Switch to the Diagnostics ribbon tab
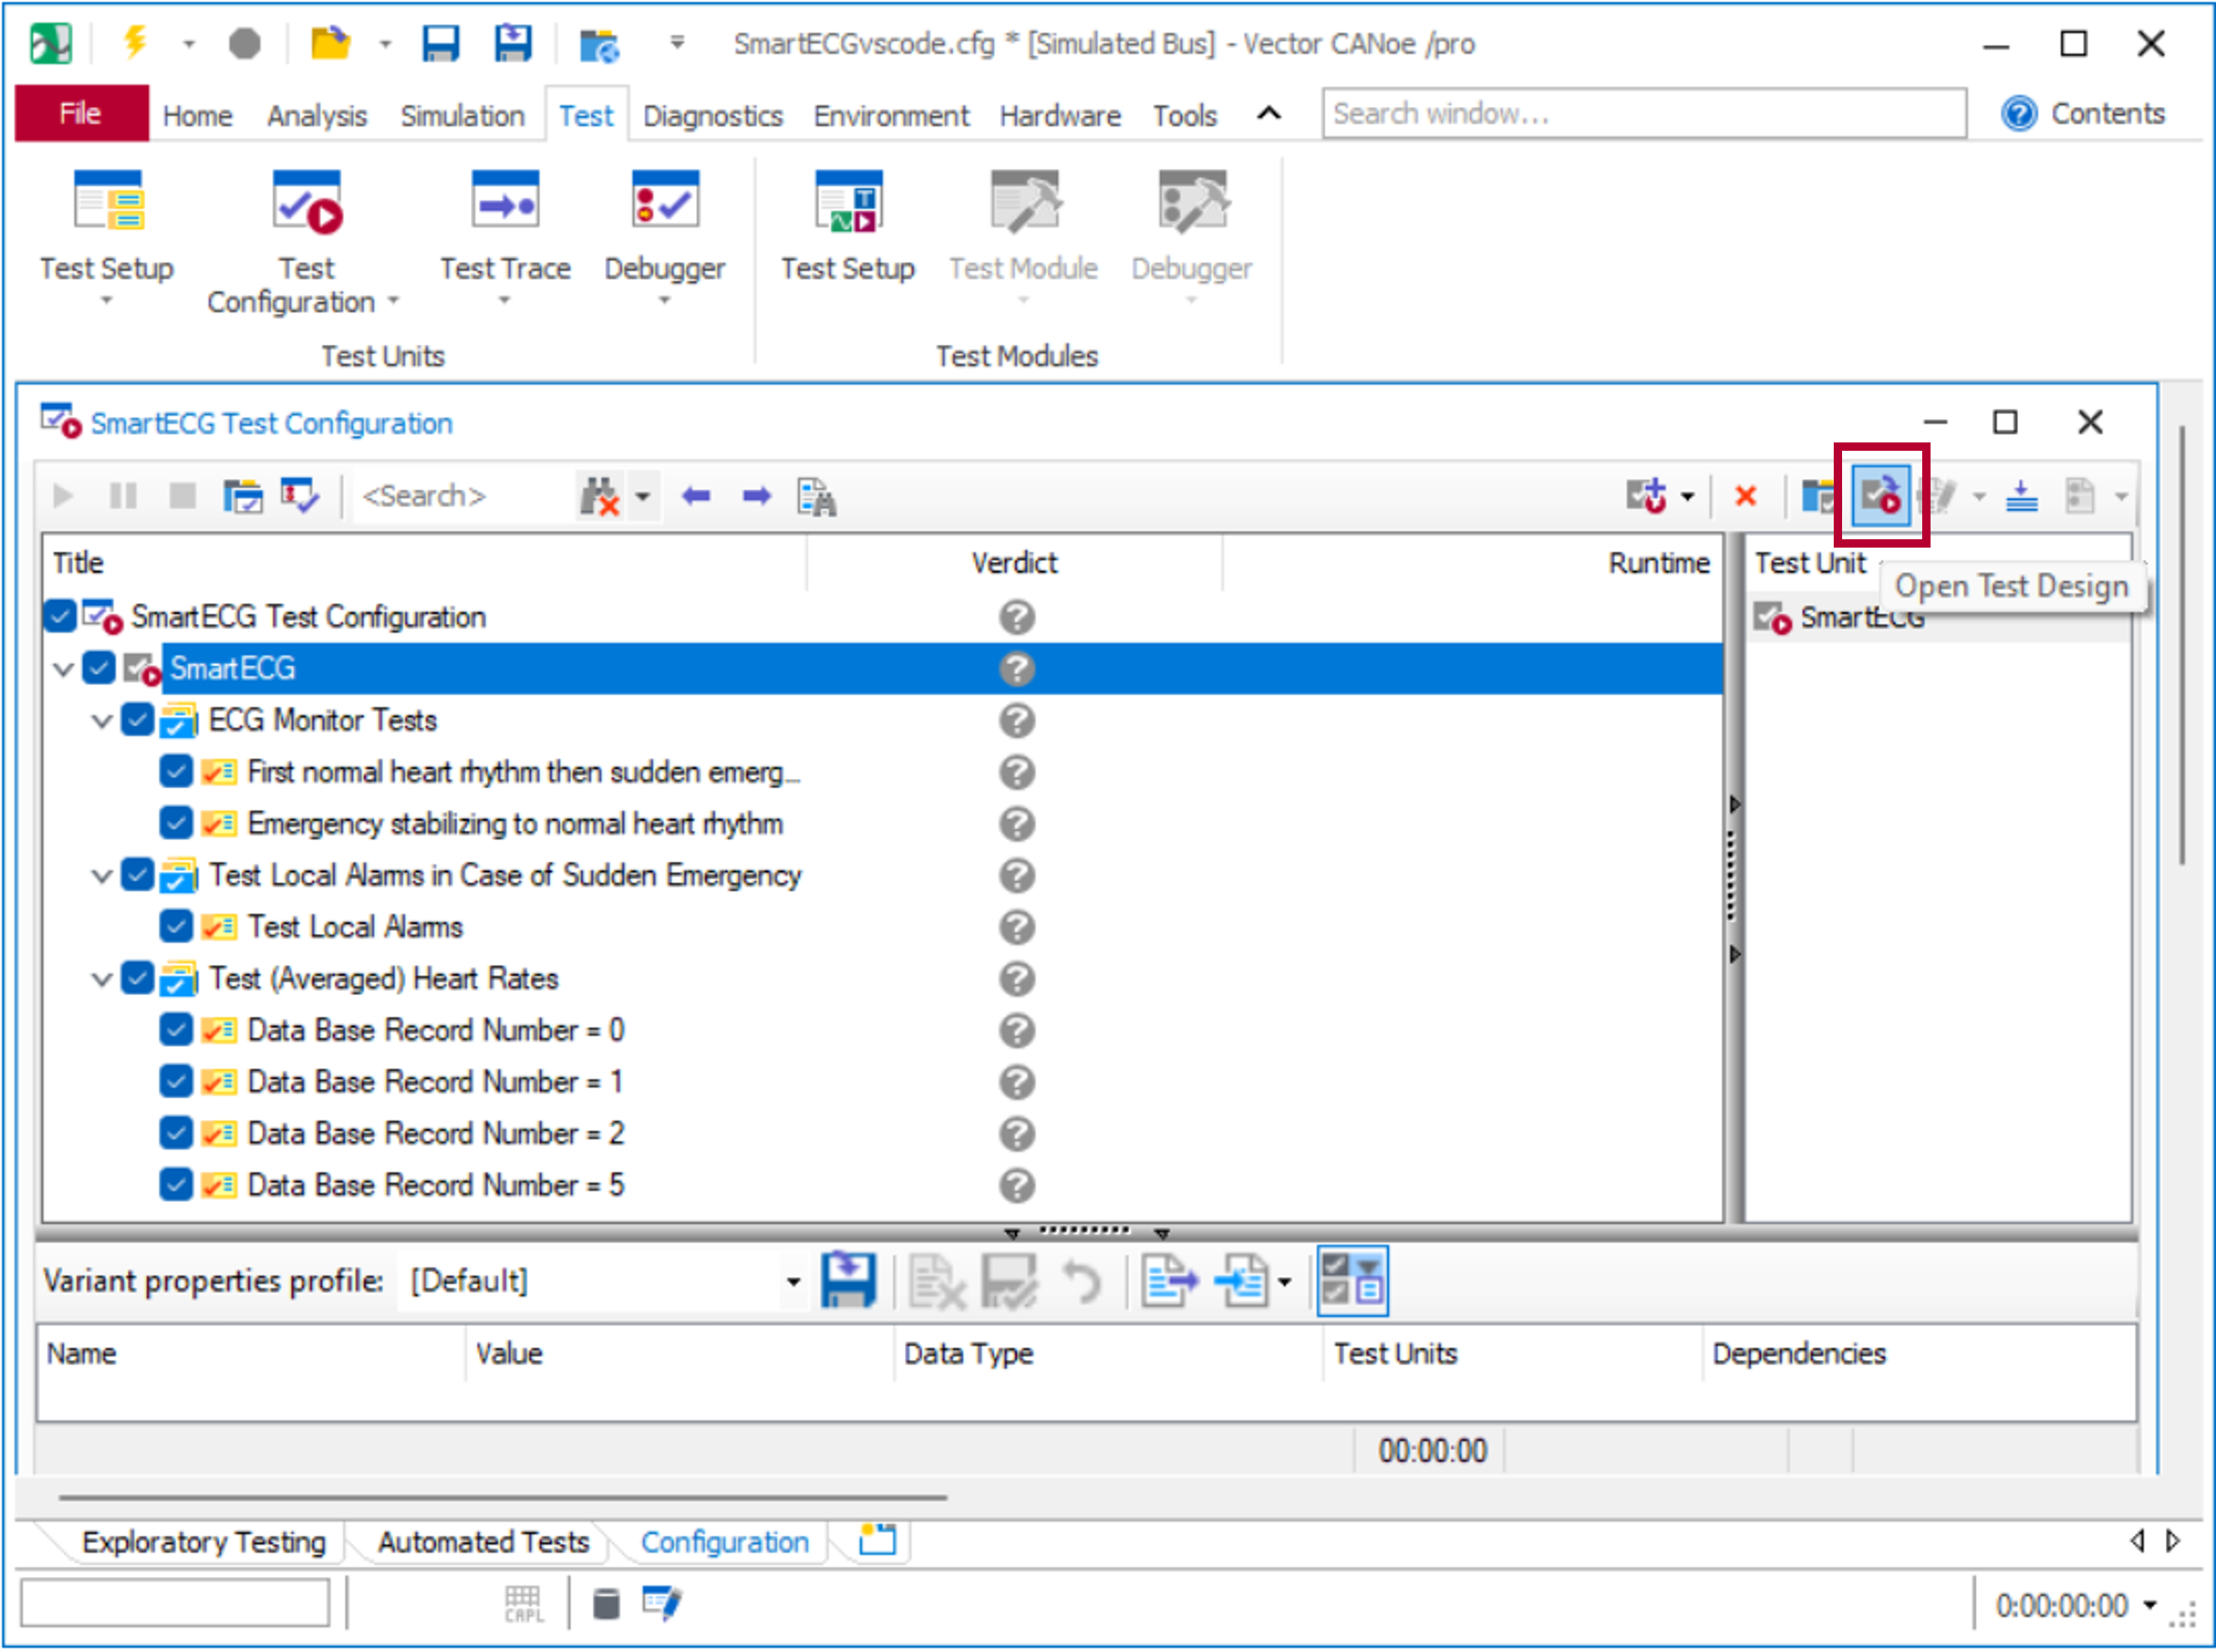2216x1652 pixels. pos(712,116)
